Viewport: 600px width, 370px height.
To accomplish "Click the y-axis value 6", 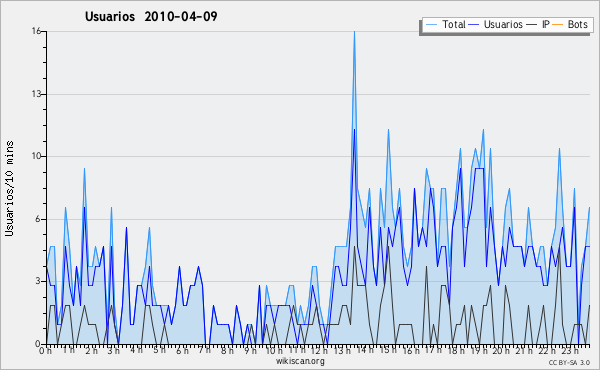I will [x=38, y=219].
